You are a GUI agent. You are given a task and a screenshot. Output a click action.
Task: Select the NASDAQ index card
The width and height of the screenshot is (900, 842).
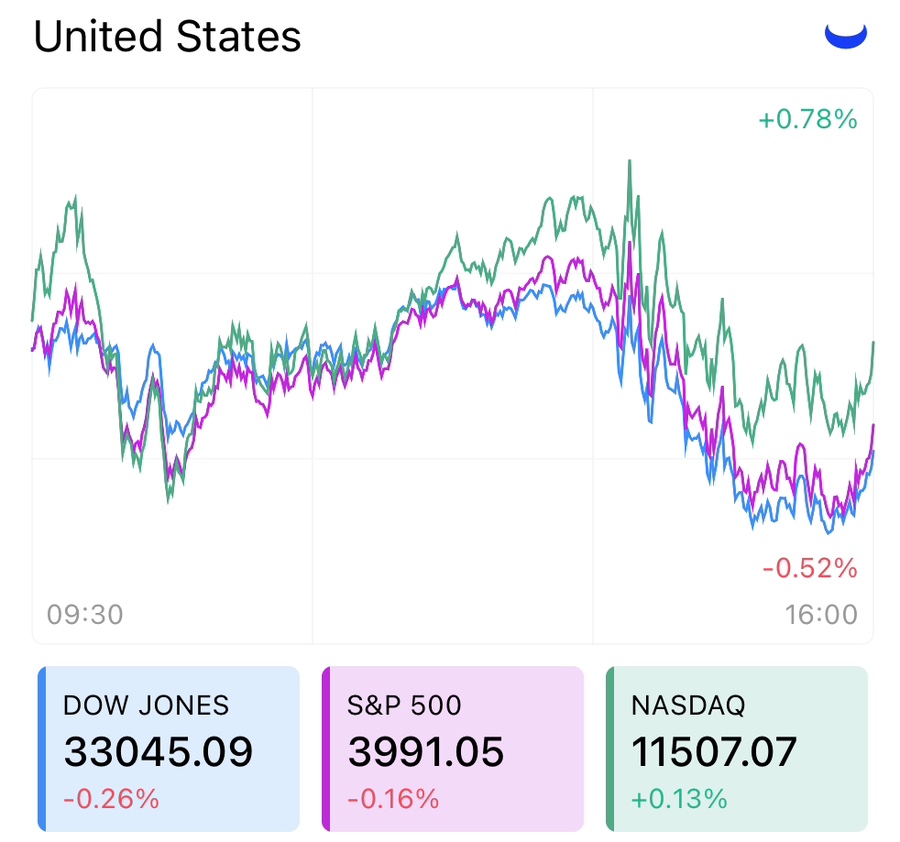pos(738,748)
